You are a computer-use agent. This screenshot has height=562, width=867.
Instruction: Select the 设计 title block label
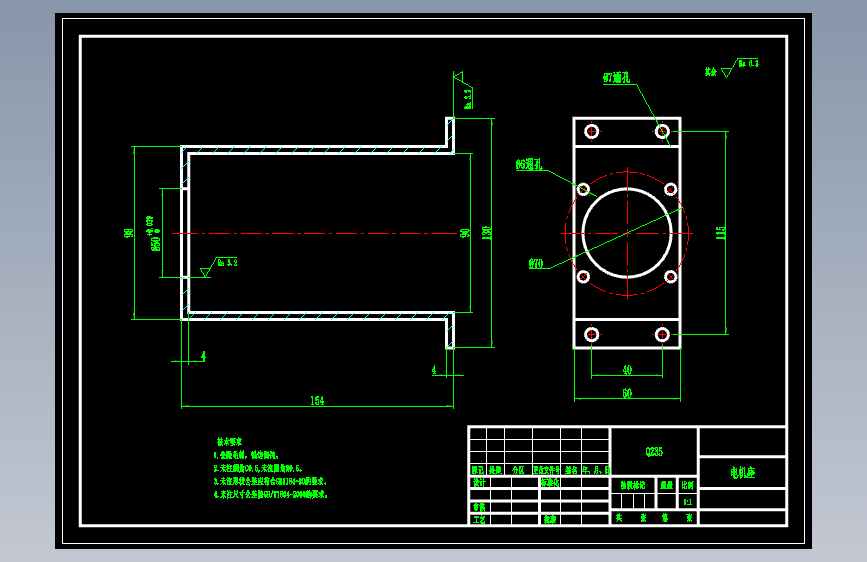pyautogui.click(x=479, y=482)
